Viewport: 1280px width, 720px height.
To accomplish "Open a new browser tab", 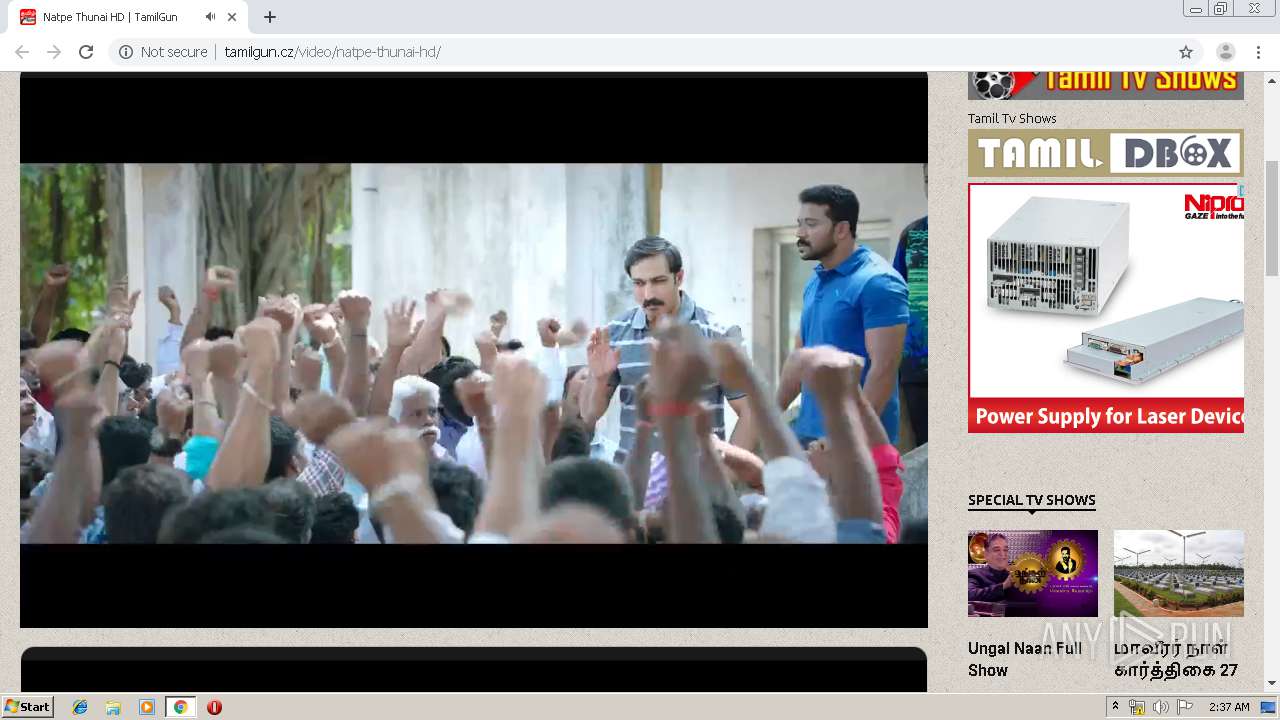I will tap(270, 17).
